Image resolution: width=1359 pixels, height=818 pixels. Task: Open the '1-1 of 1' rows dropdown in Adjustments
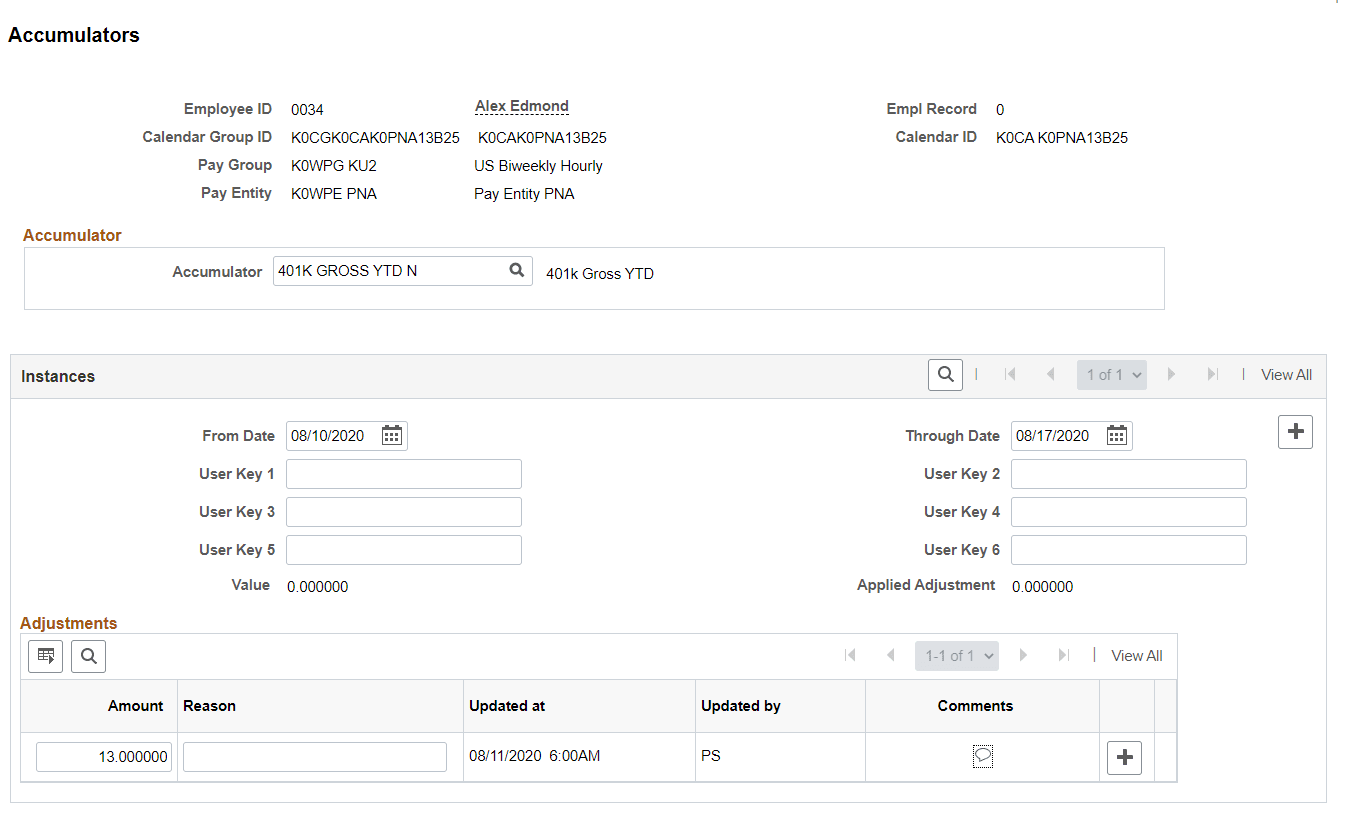pos(956,655)
